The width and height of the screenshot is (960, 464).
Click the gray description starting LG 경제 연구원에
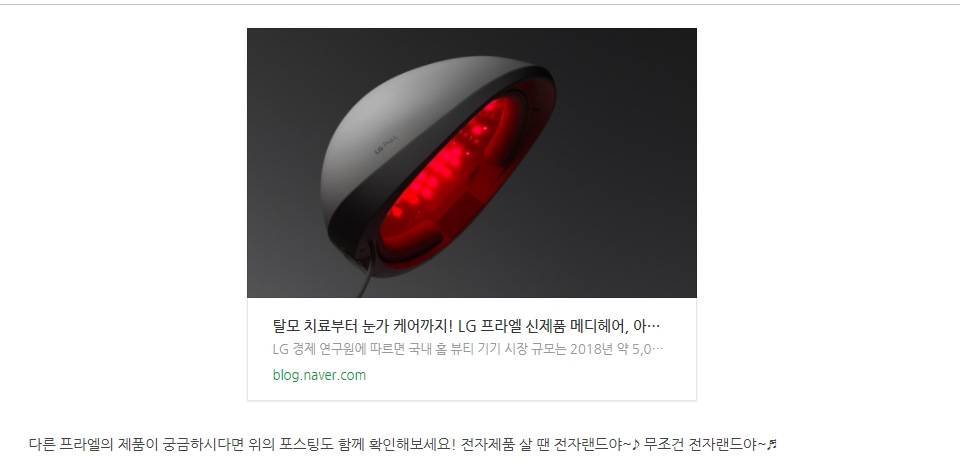tap(468, 349)
